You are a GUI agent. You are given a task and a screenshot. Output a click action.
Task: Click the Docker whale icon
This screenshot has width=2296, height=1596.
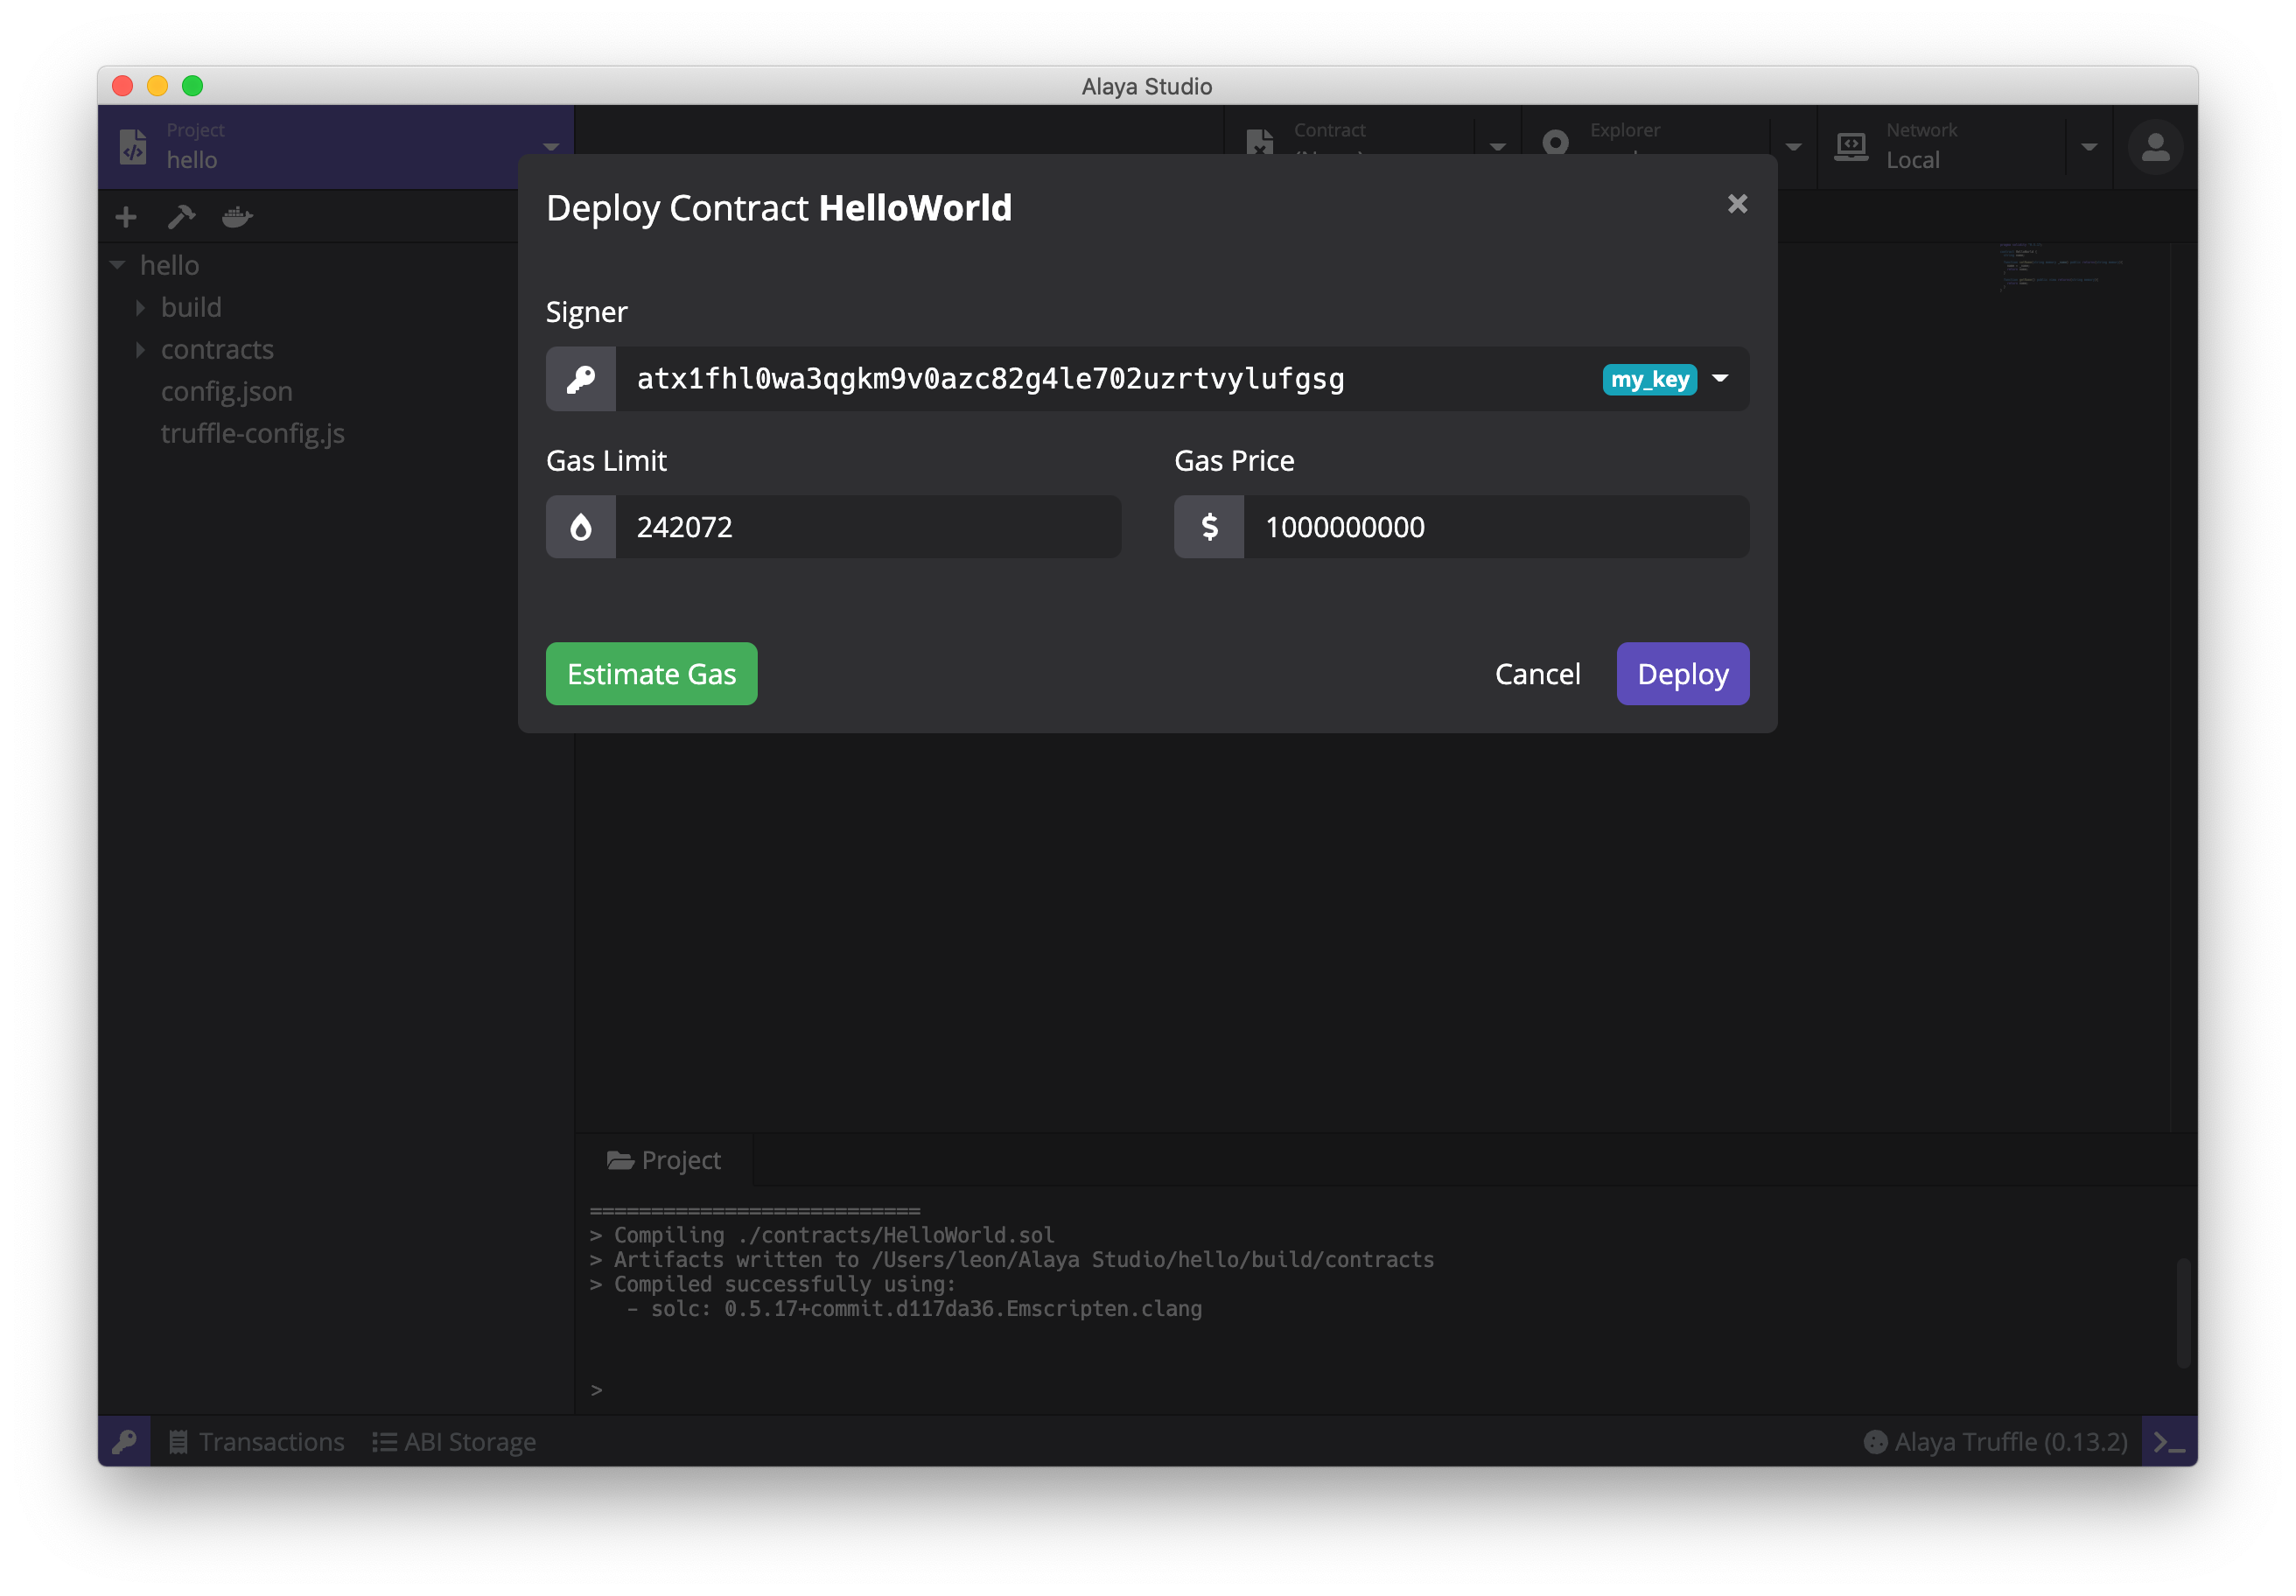(237, 217)
